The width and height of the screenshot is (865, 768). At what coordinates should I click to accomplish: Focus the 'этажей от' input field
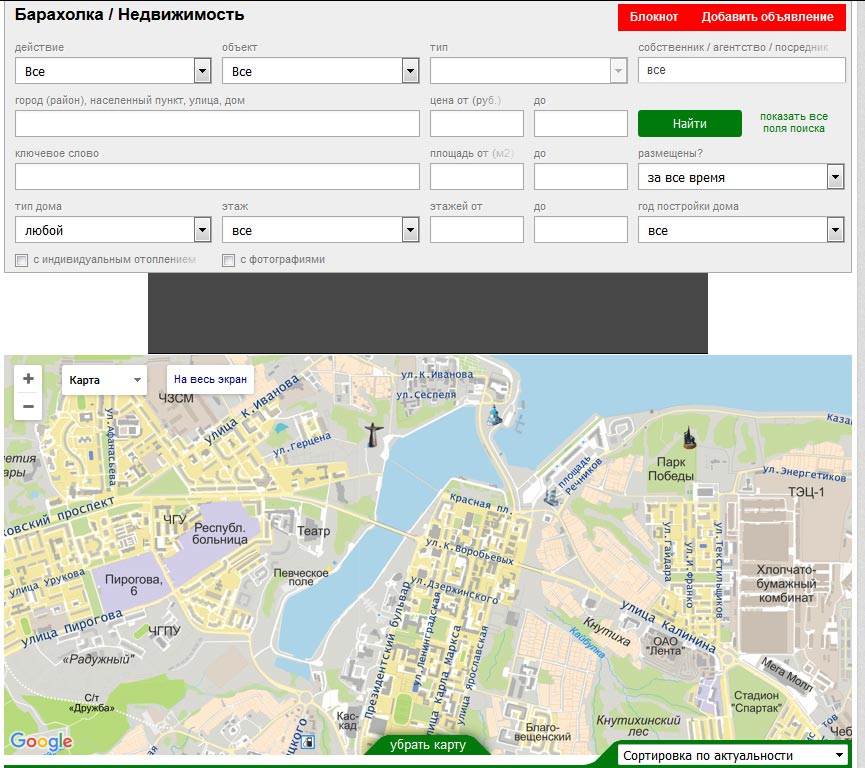pos(477,230)
